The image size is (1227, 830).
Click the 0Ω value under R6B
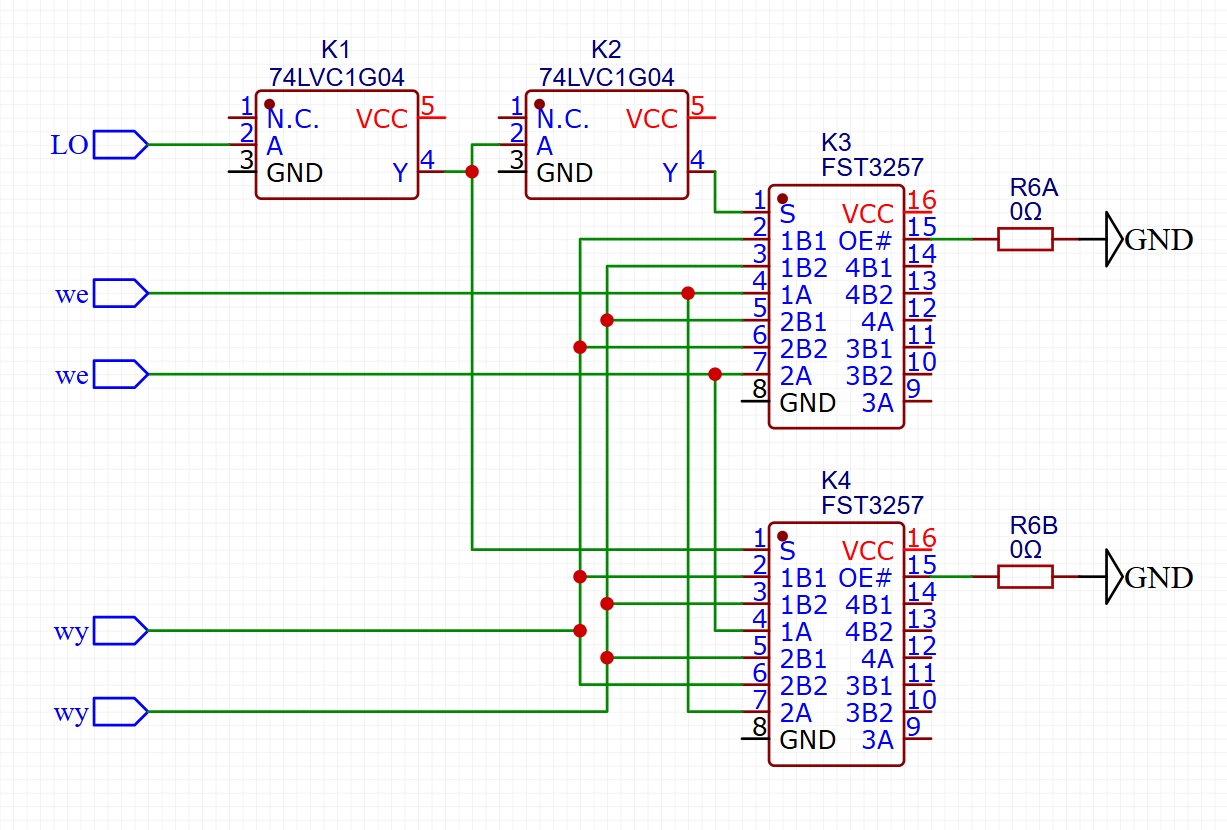pyautogui.click(x=1026, y=549)
